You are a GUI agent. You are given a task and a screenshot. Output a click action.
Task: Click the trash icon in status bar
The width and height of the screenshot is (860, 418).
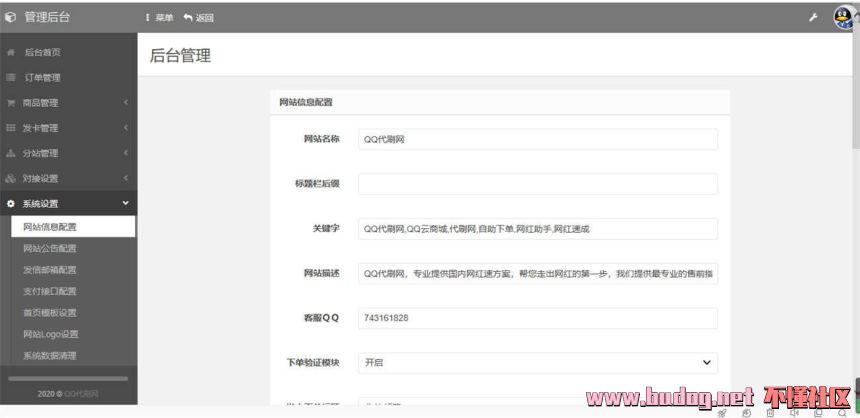[771, 413]
